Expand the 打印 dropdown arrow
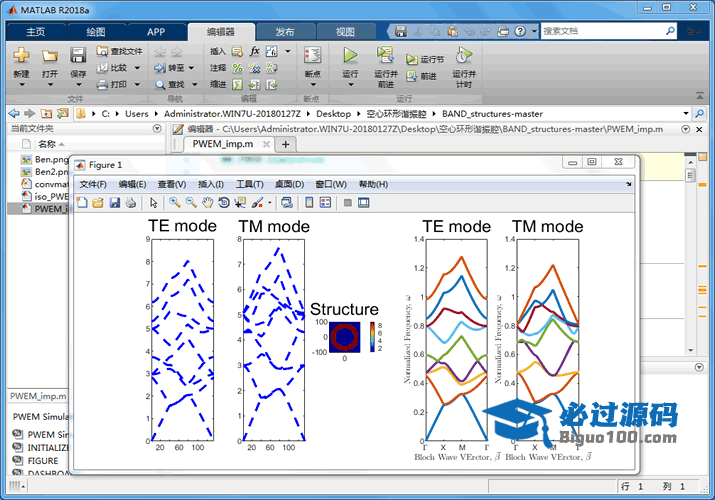The image size is (715, 500). point(137,84)
